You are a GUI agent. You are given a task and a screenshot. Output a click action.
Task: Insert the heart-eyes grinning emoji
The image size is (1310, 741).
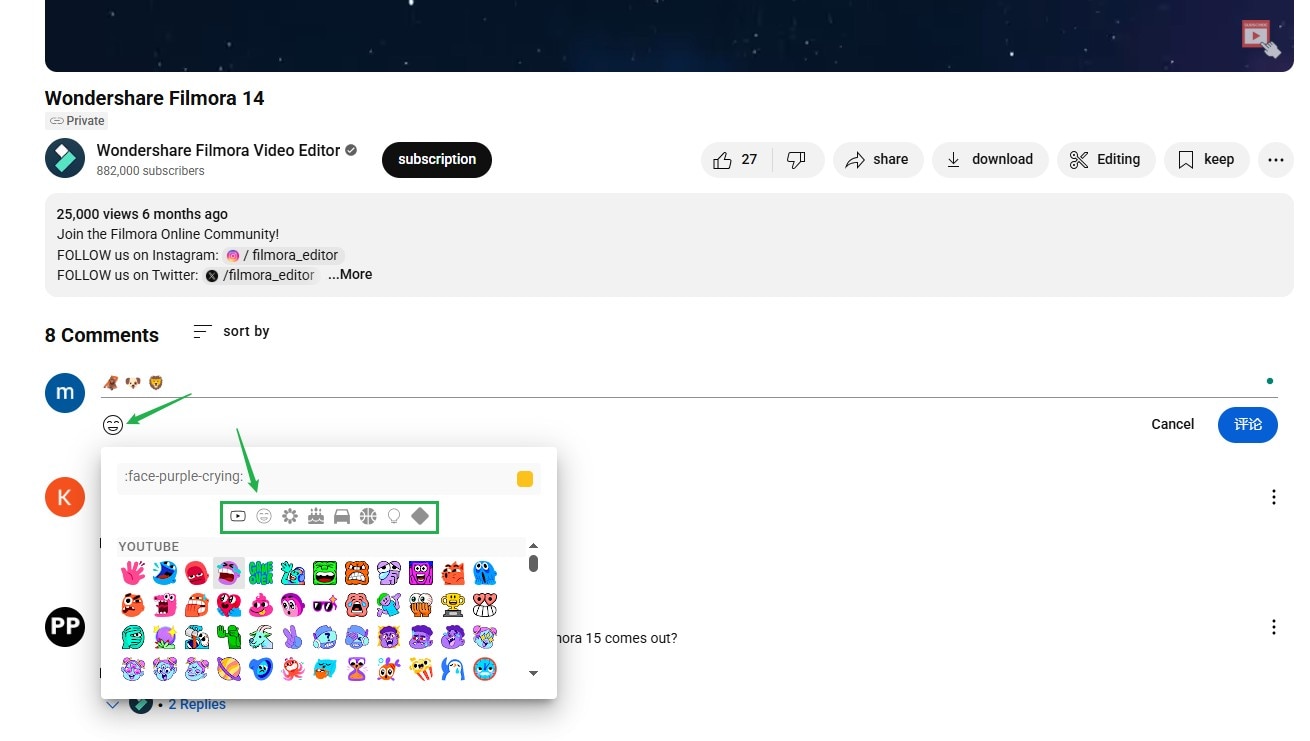(485, 605)
